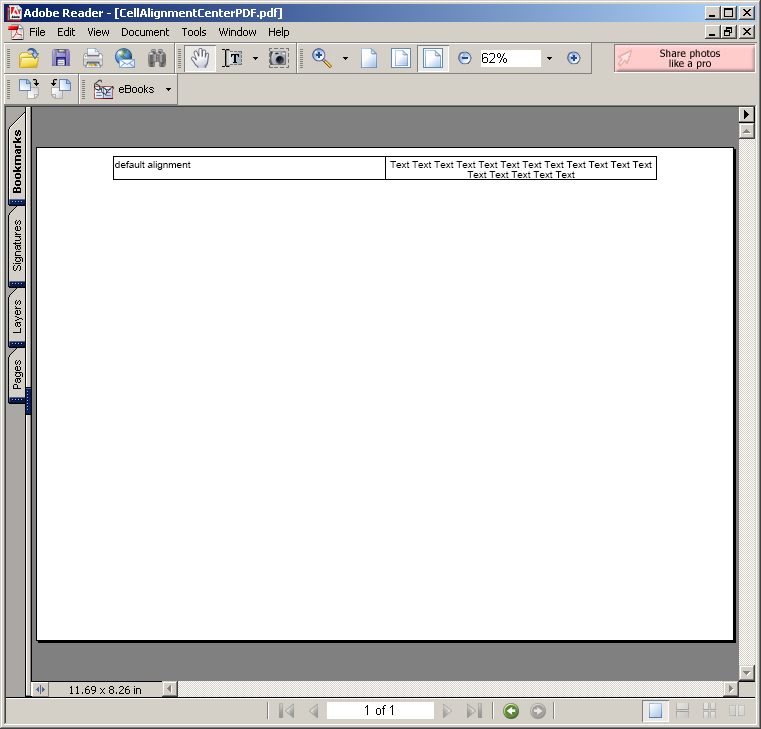Go to the last page

click(474, 711)
